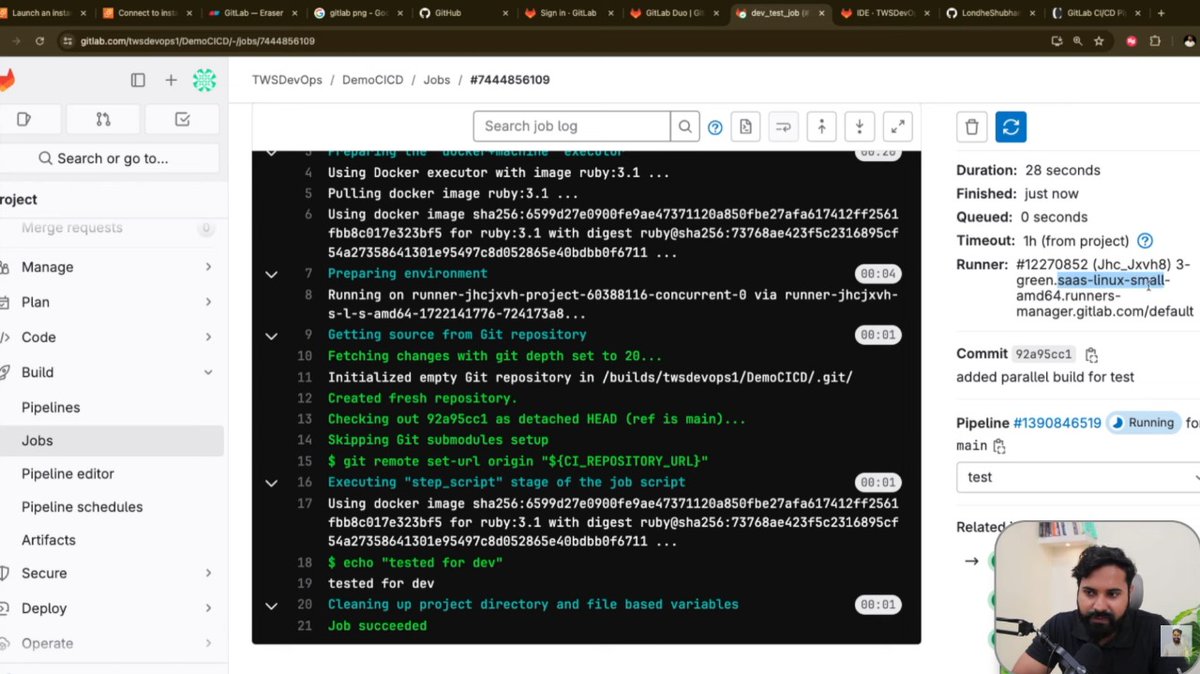Click Search or go to button
This screenshot has height=674, width=1200.
(x=110, y=158)
